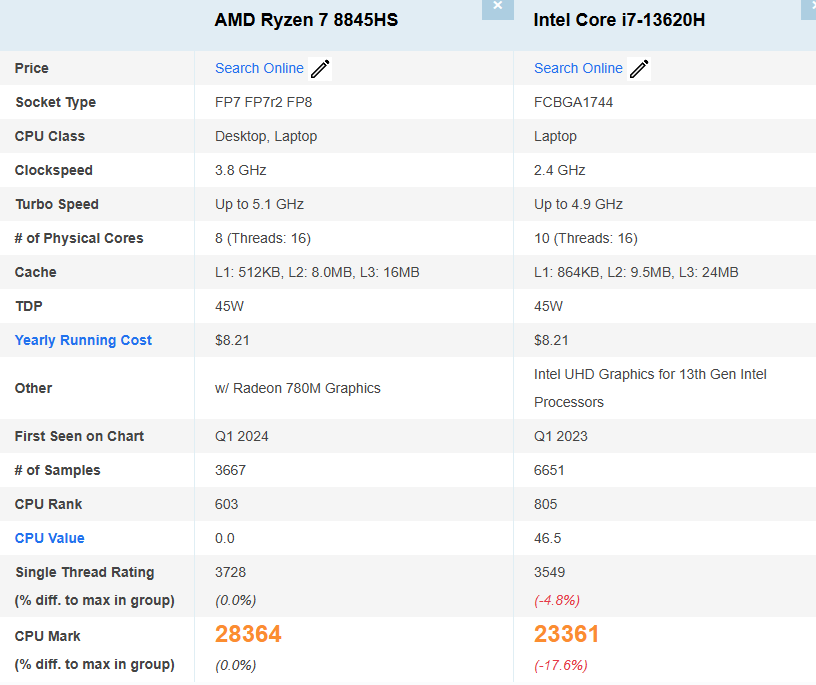Image resolution: width=816 pixels, height=685 pixels.
Task: Click the edit pencil icon for Core i7-13620H price
Action: tap(639, 69)
